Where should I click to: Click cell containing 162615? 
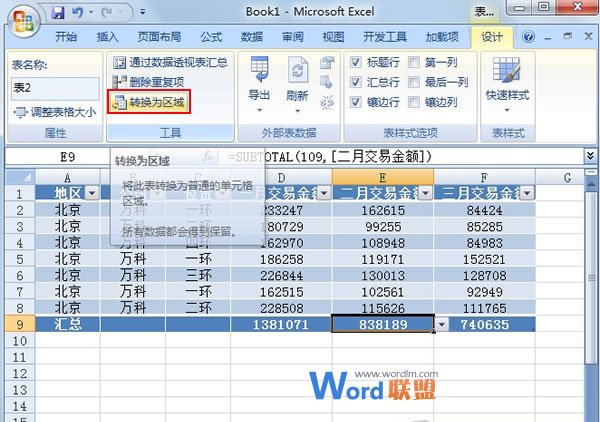(x=383, y=210)
